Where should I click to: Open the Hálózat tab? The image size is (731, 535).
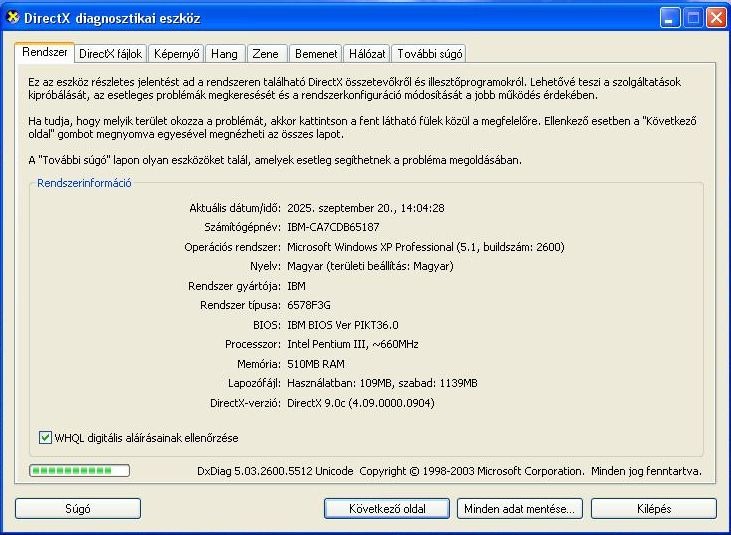(x=367, y=54)
